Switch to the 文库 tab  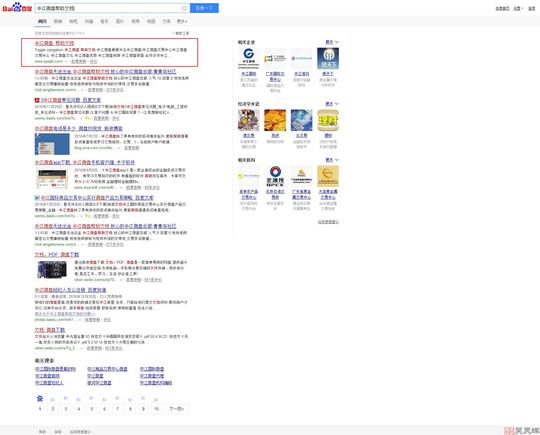pyautogui.click(x=166, y=21)
